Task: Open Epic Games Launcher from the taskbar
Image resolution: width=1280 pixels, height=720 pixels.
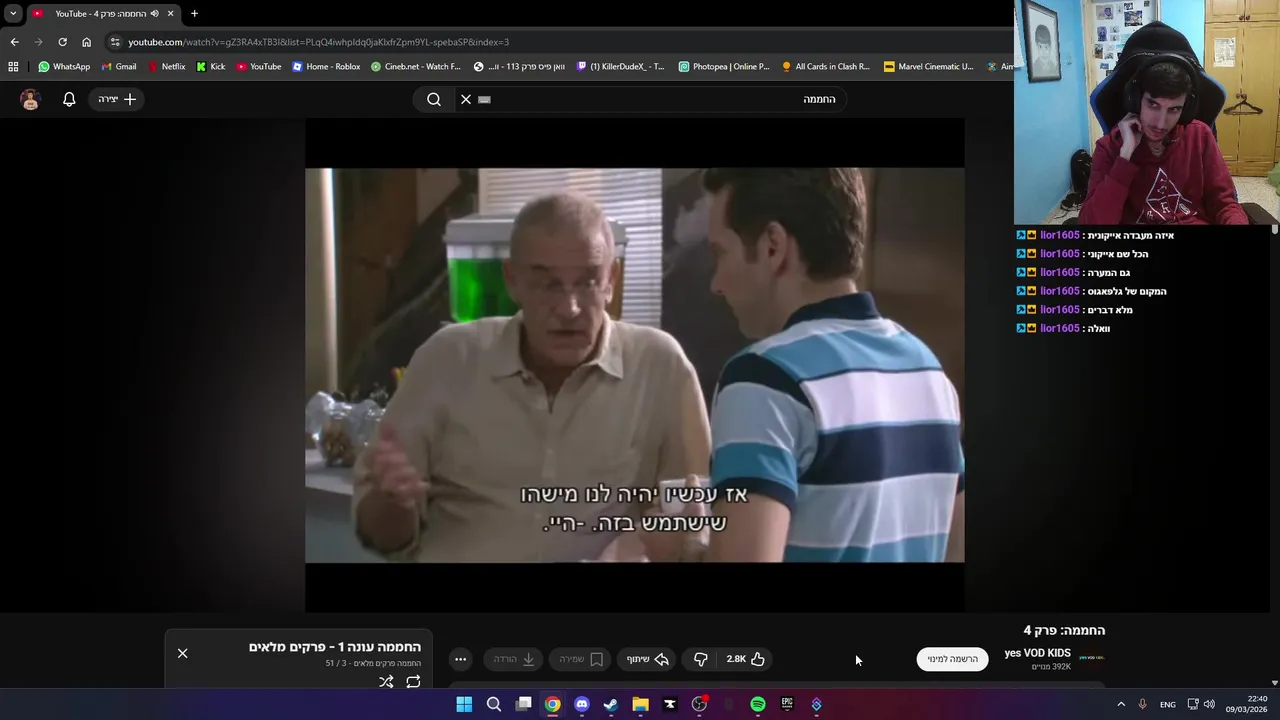Action: point(787,704)
